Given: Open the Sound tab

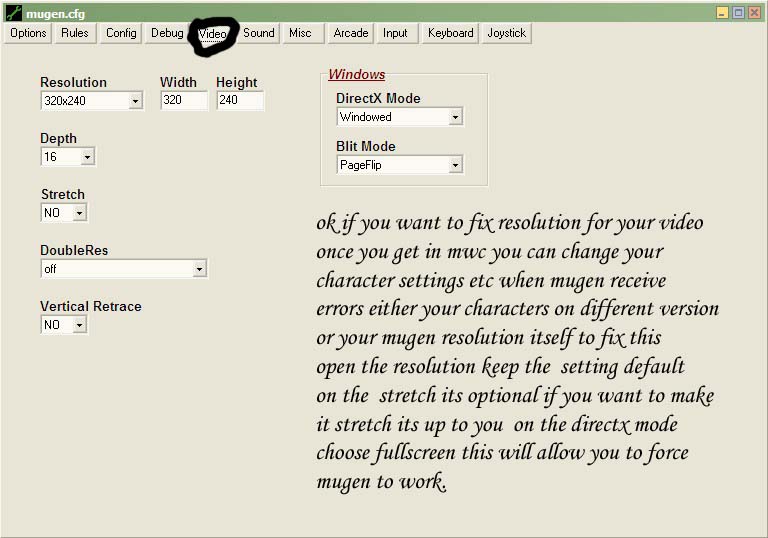Looking at the screenshot, I should (x=259, y=33).
